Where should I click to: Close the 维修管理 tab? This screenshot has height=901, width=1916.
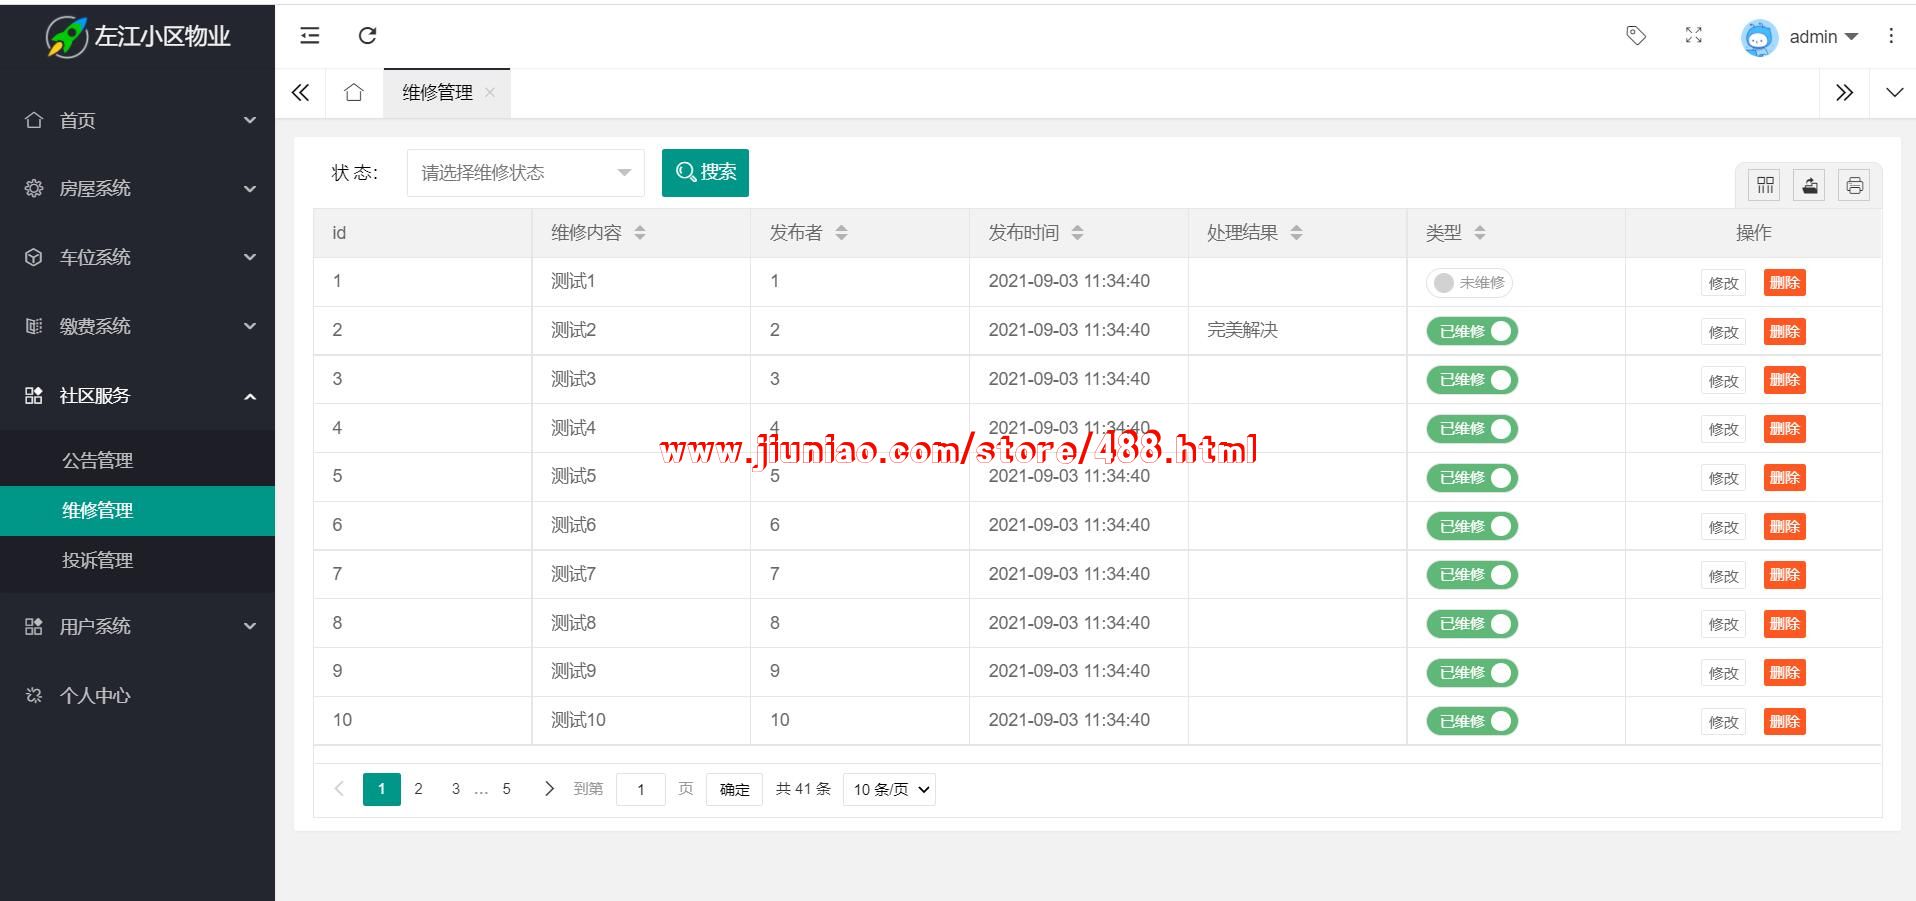490,93
